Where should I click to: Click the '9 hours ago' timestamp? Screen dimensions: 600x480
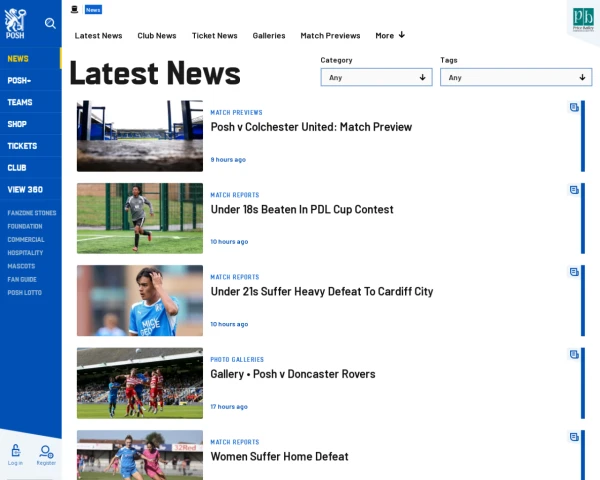(x=228, y=160)
